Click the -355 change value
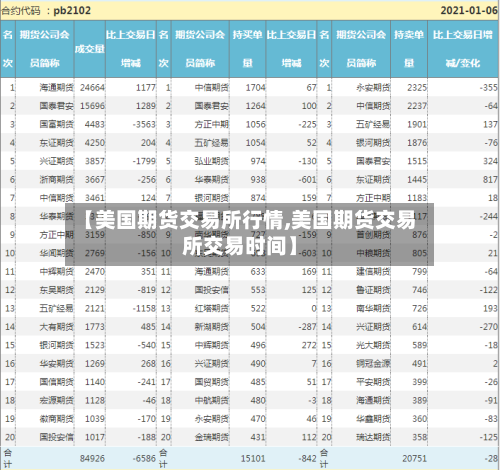The width and height of the screenshot is (500, 470). (489, 88)
